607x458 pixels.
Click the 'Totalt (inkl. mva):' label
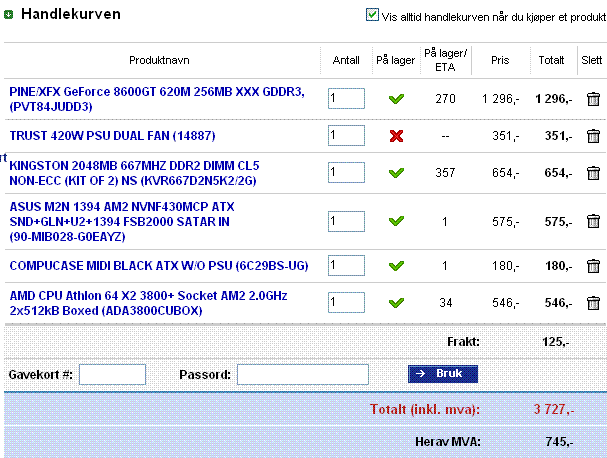[425, 410]
